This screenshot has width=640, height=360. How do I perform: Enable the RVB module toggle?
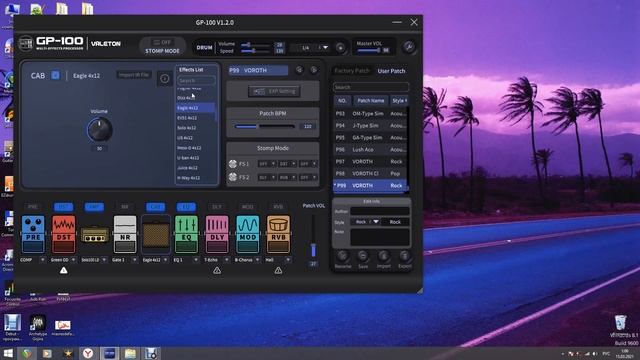pyautogui.click(x=278, y=207)
